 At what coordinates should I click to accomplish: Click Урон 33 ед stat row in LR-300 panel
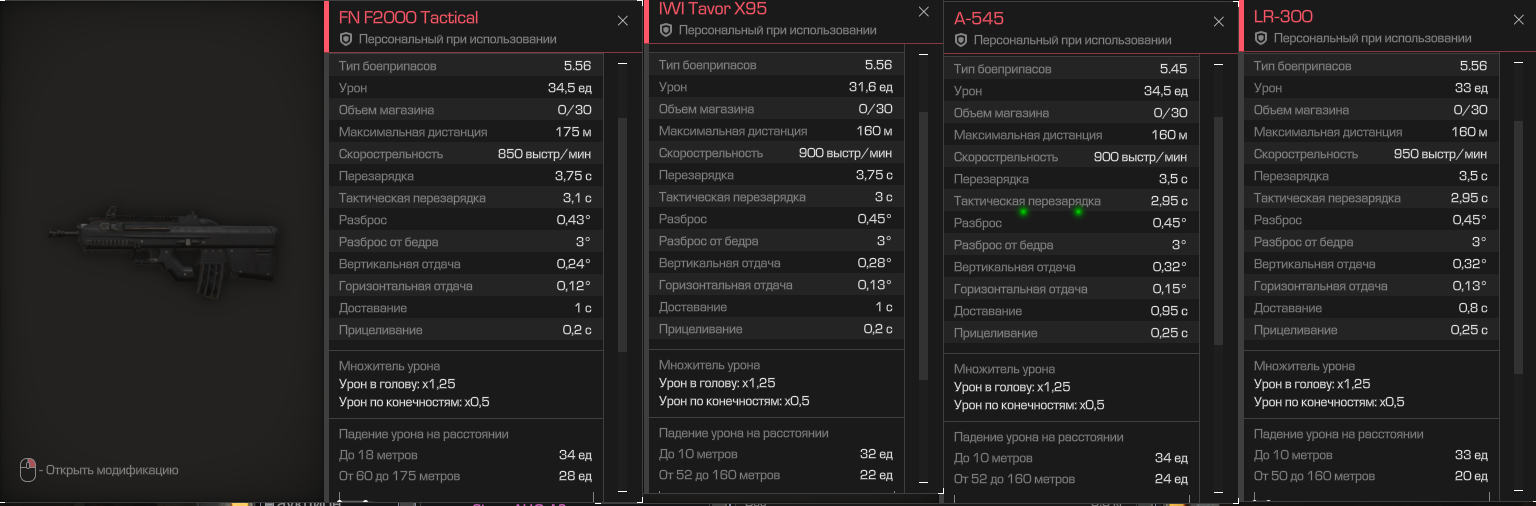pos(1371,88)
